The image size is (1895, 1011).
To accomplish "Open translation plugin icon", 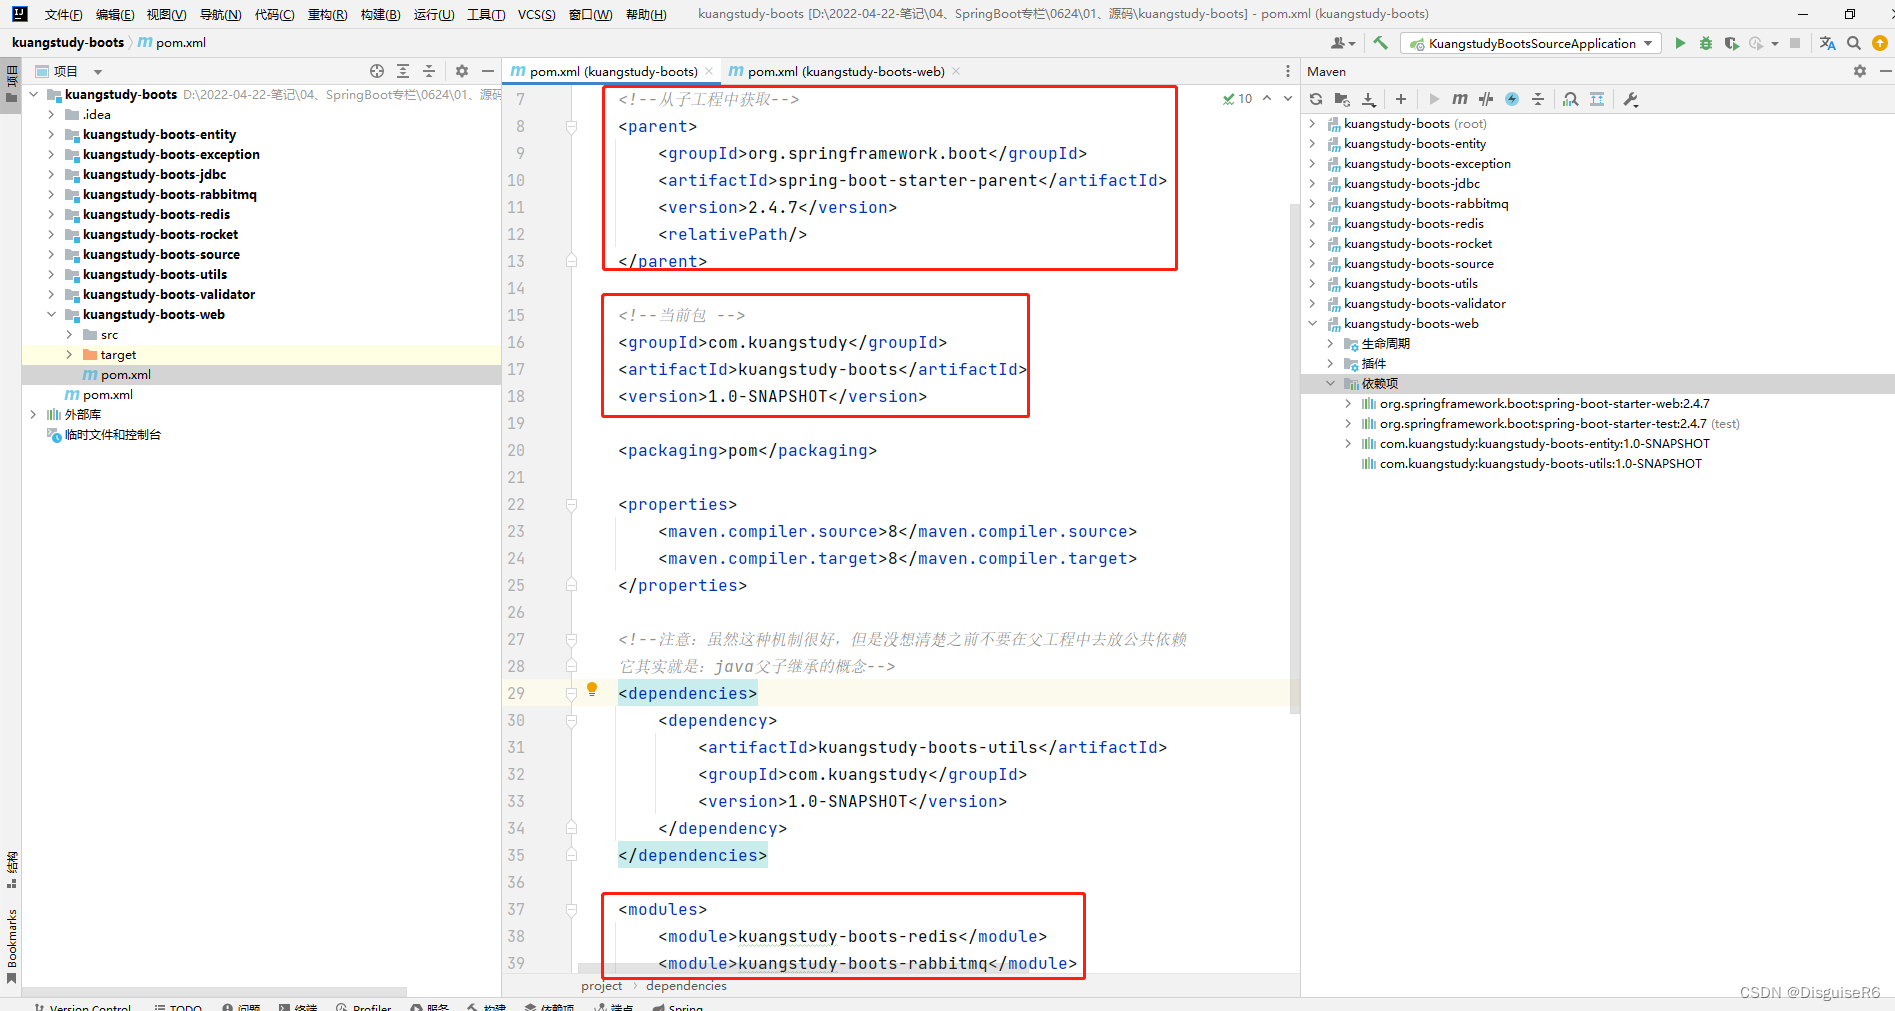I will click(1828, 43).
